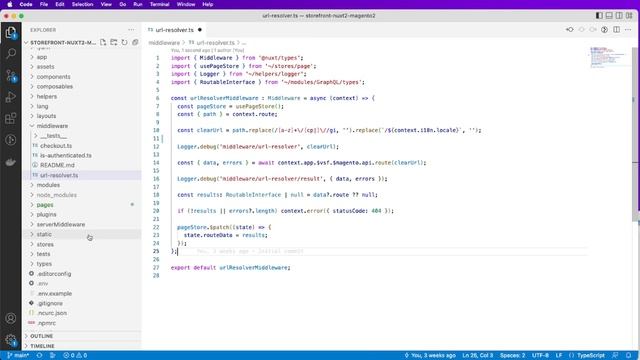Click notifications bell in status bar
640x360 pixels.
[629, 355]
